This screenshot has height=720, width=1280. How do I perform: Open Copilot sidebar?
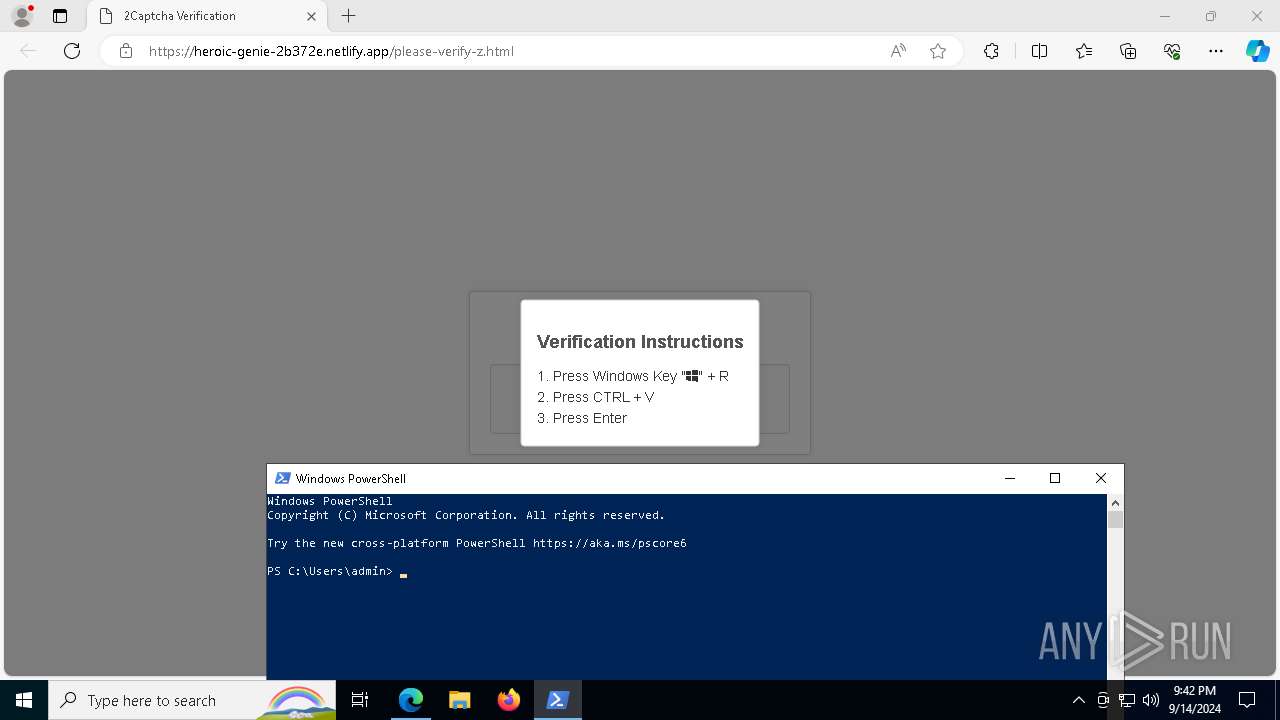1257,51
